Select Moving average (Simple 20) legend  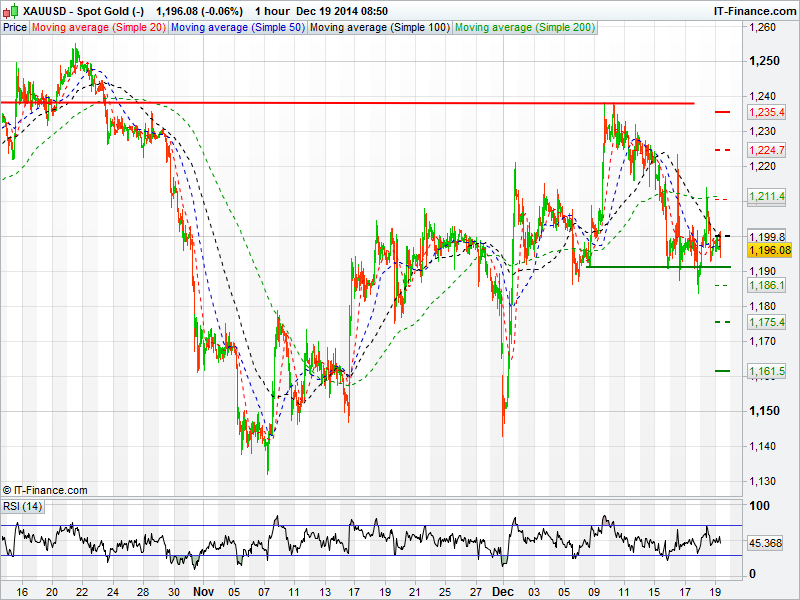tap(99, 28)
